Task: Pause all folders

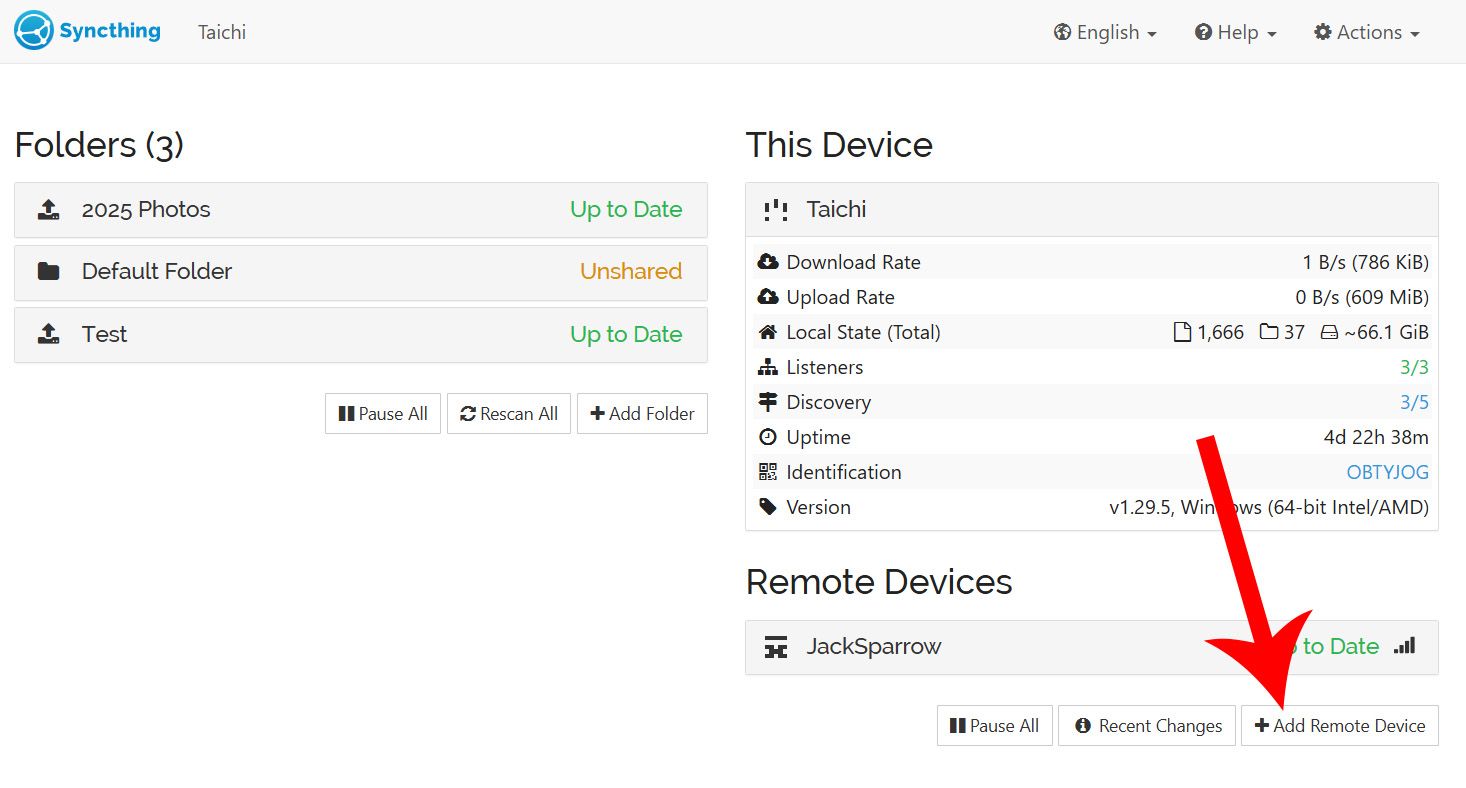Action: click(x=383, y=414)
